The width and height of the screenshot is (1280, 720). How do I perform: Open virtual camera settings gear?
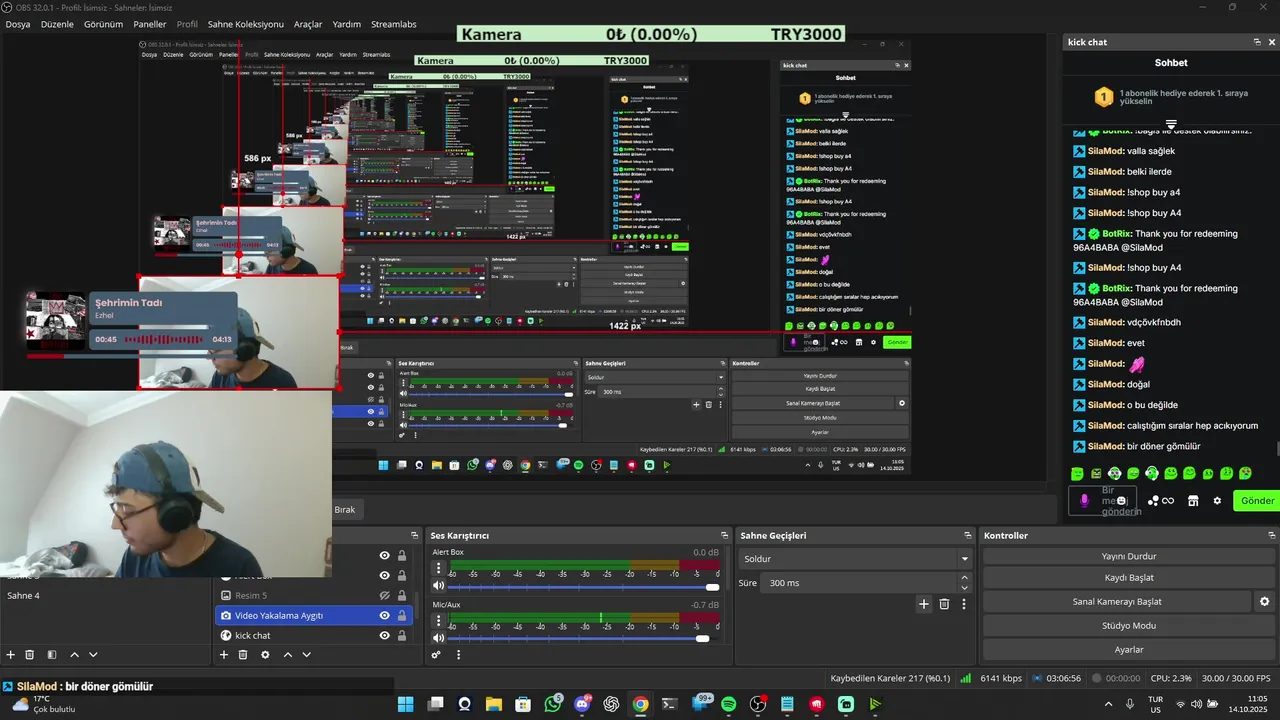1264,602
